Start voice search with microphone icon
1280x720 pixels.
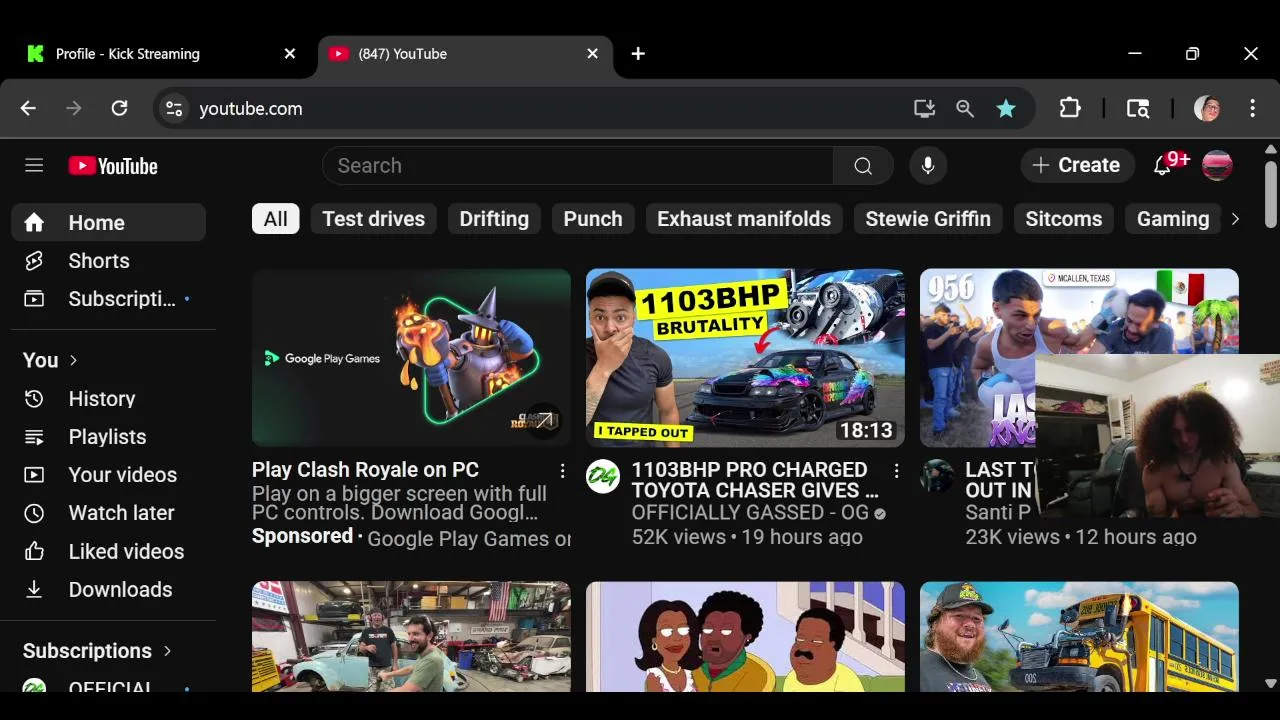pos(928,166)
